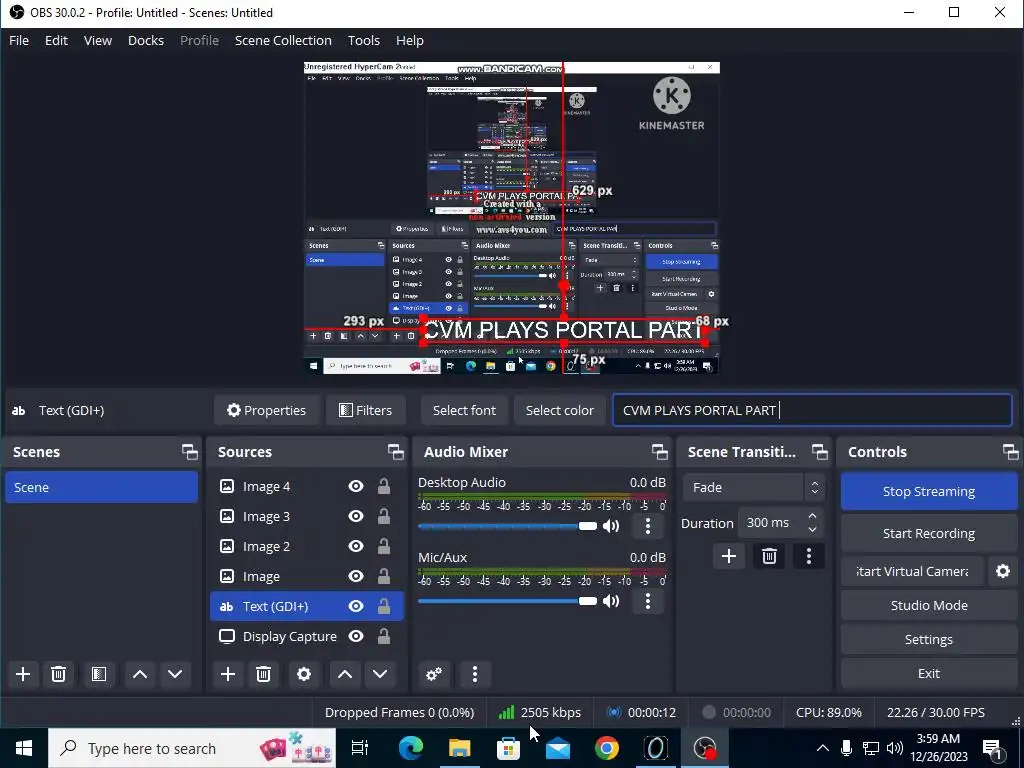Toggle visibility of the Image source
Viewport: 1024px width, 768px height.
pos(356,577)
